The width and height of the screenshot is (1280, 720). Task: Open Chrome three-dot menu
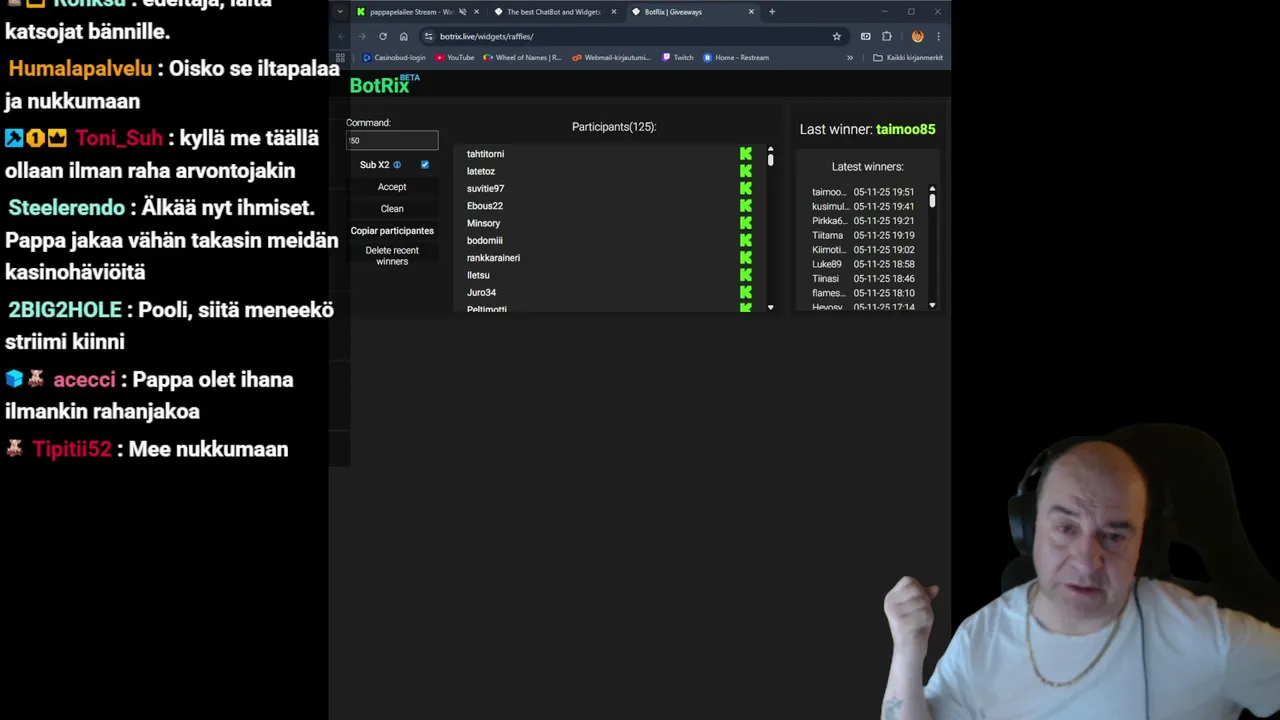(x=938, y=36)
